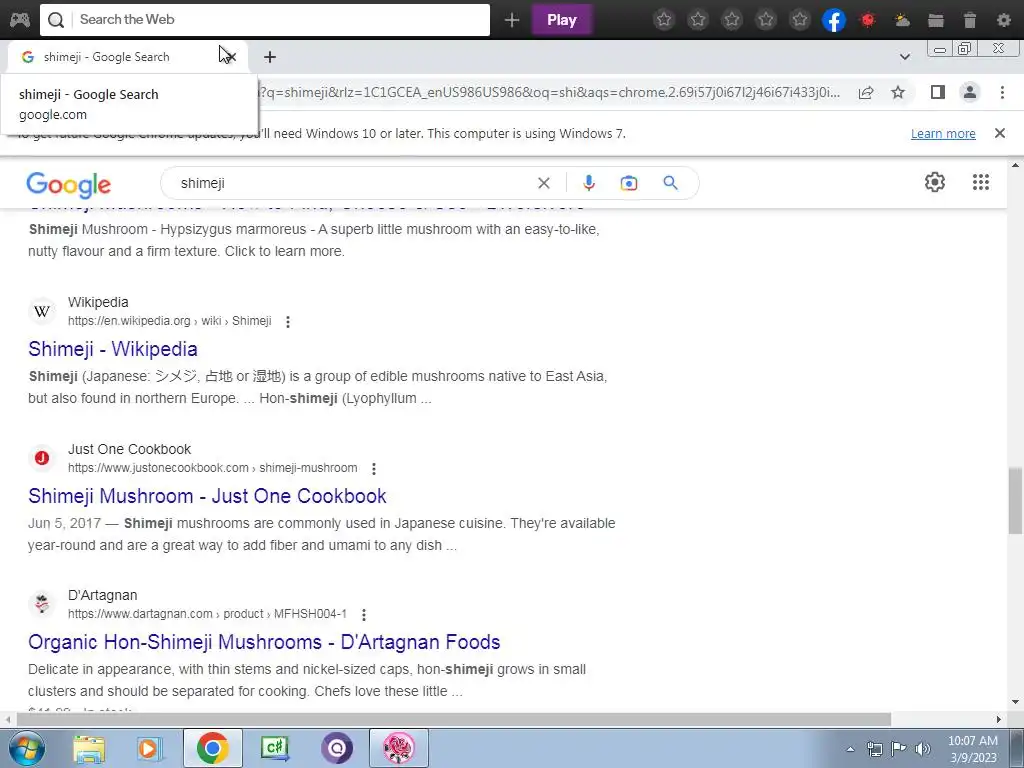1024x768 pixels.
Task: Click the horizontal scrollbar thumb
Action: tap(454, 719)
